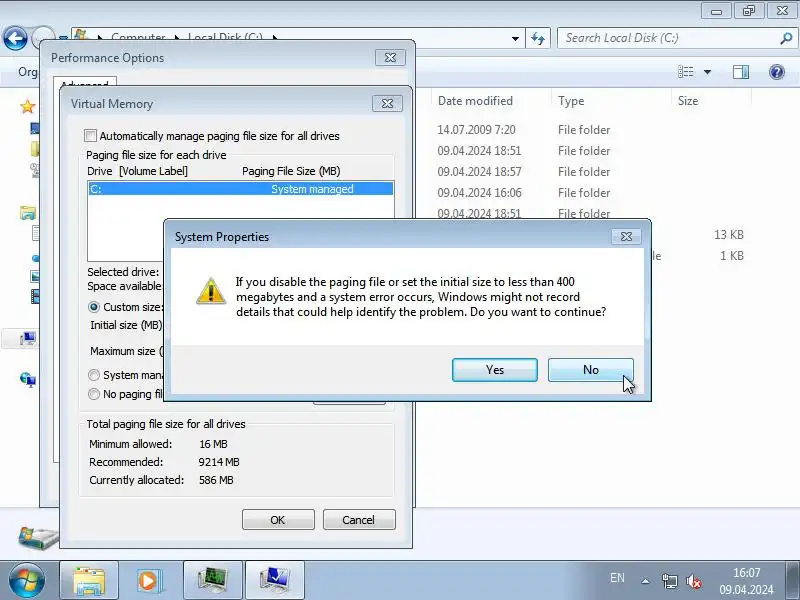Sort files by Date modified column
Image resolution: width=800 pixels, height=600 pixels.
pyautogui.click(x=475, y=101)
